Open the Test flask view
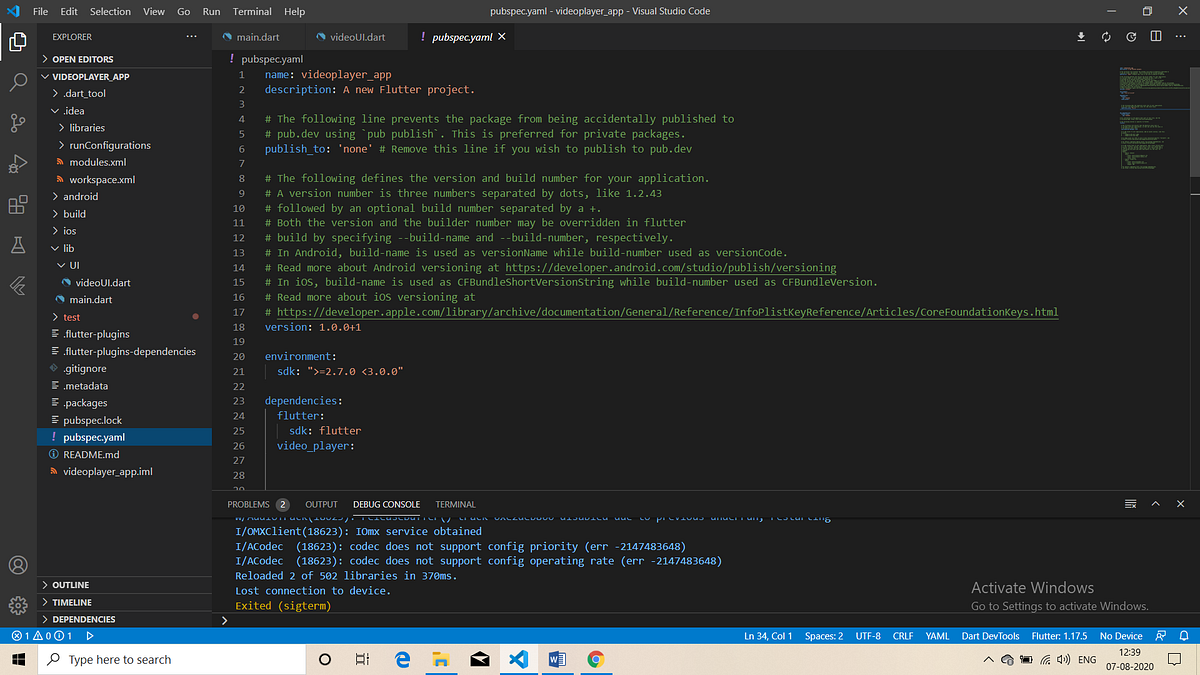 point(17,245)
